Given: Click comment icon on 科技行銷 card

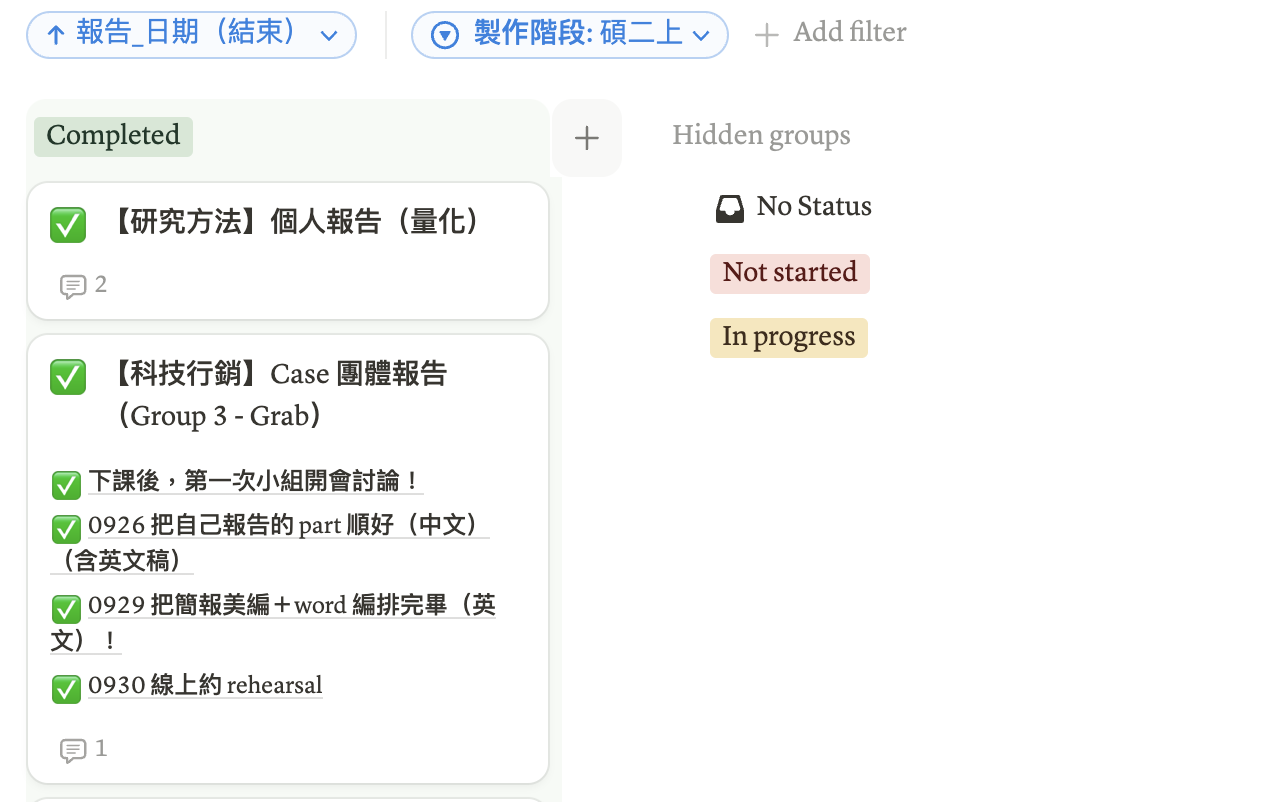Looking at the screenshot, I should point(72,750).
